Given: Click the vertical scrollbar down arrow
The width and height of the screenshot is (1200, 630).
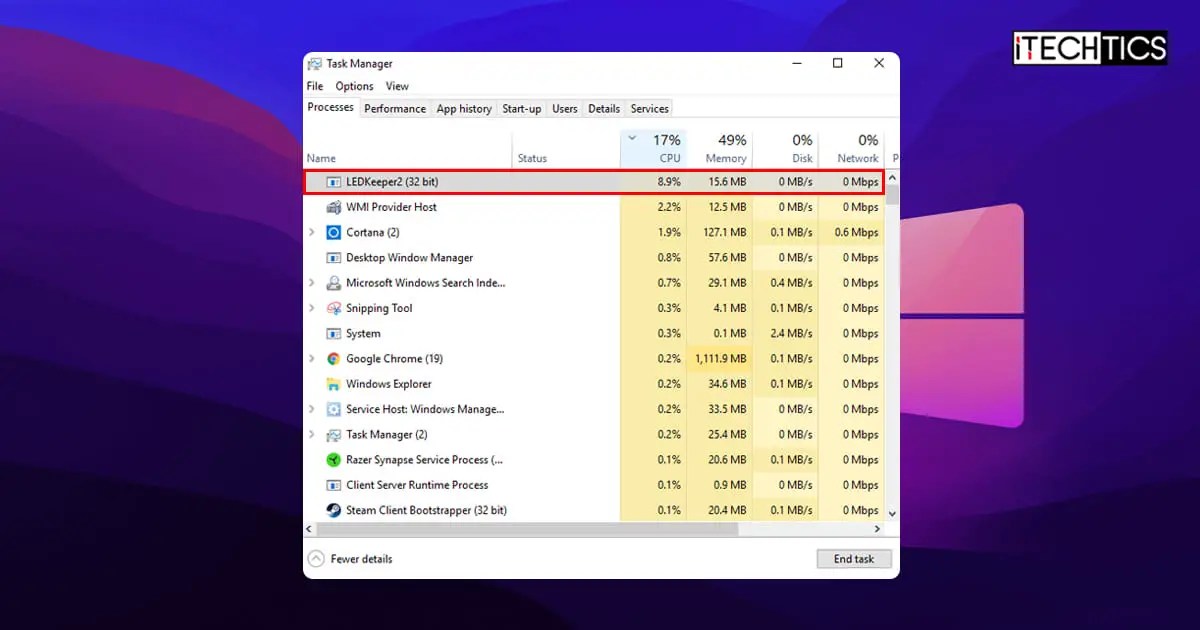Looking at the screenshot, I should (892, 513).
